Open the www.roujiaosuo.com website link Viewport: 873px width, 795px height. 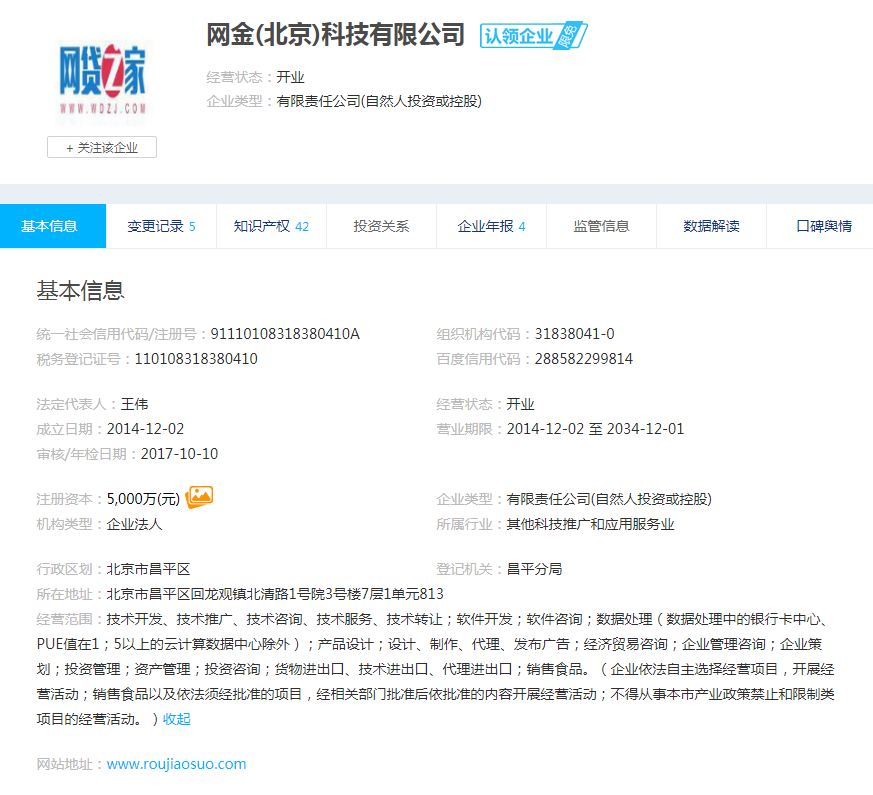coord(176,764)
